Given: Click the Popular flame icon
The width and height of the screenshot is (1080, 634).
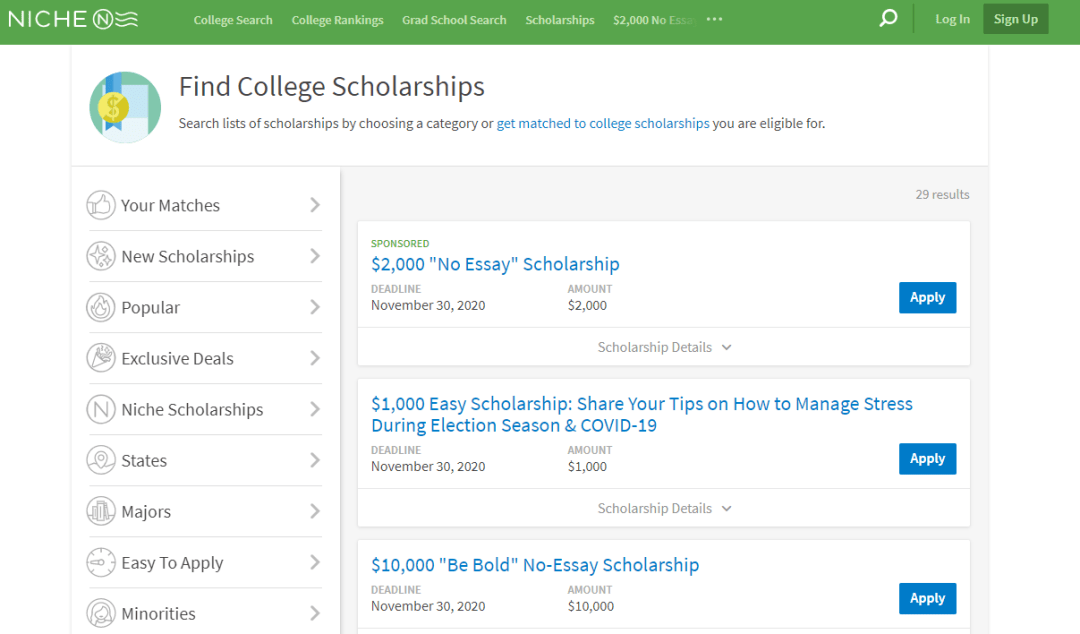Looking at the screenshot, I should [101, 307].
